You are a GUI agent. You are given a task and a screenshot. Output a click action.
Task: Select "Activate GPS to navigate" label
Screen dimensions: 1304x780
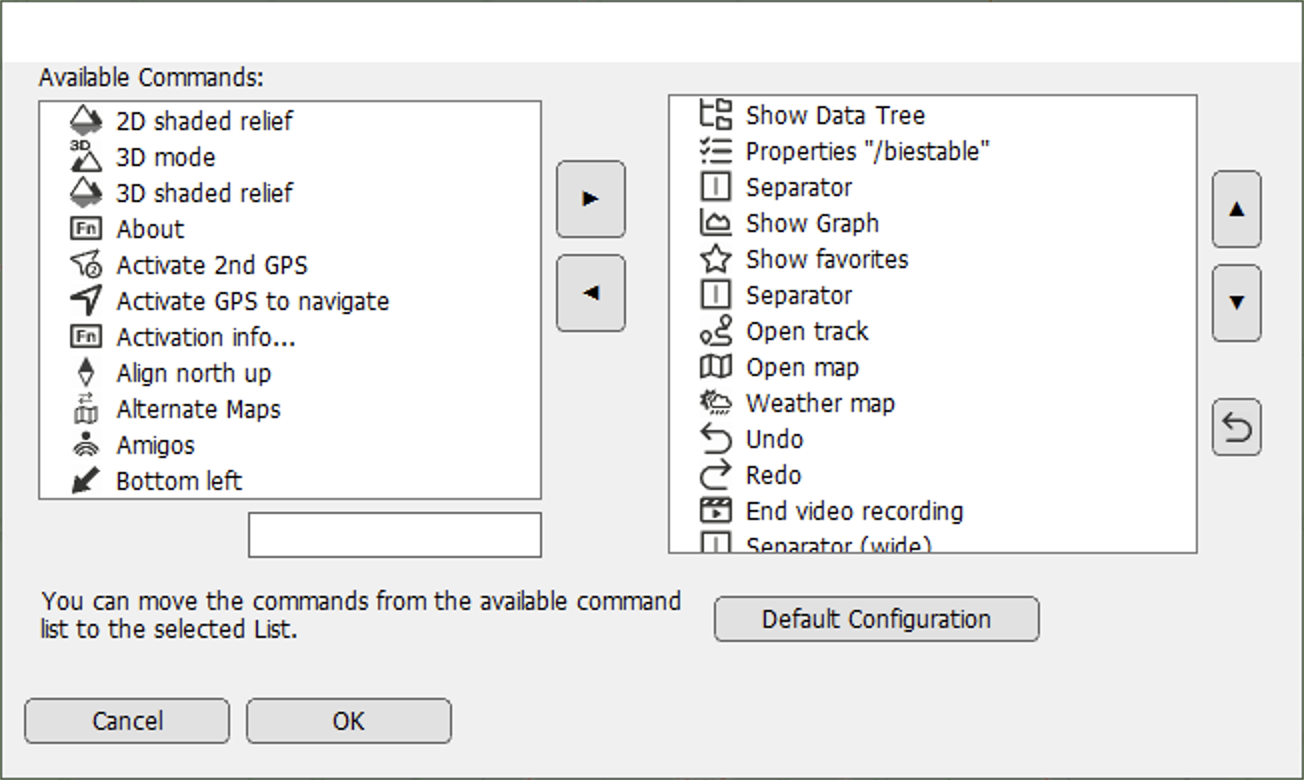[253, 301]
